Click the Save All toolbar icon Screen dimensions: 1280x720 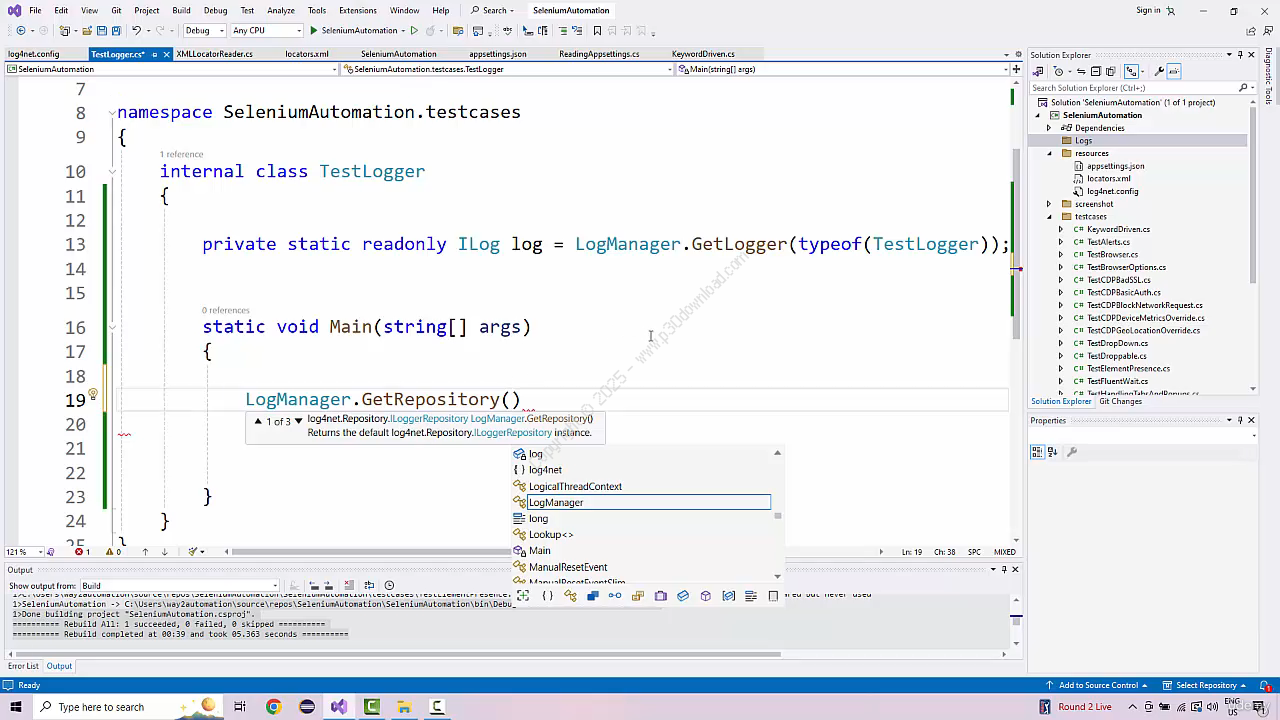tap(116, 30)
